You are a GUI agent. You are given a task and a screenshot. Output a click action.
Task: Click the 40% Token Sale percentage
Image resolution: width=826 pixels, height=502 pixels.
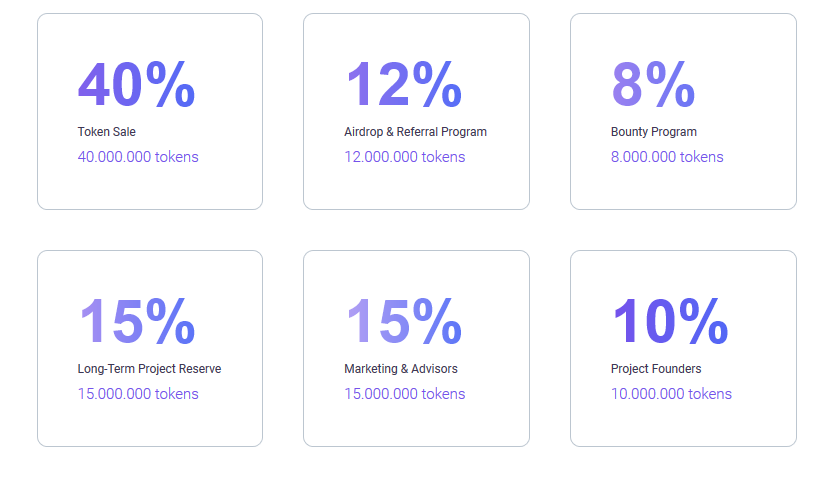pyautogui.click(x=137, y=85)
